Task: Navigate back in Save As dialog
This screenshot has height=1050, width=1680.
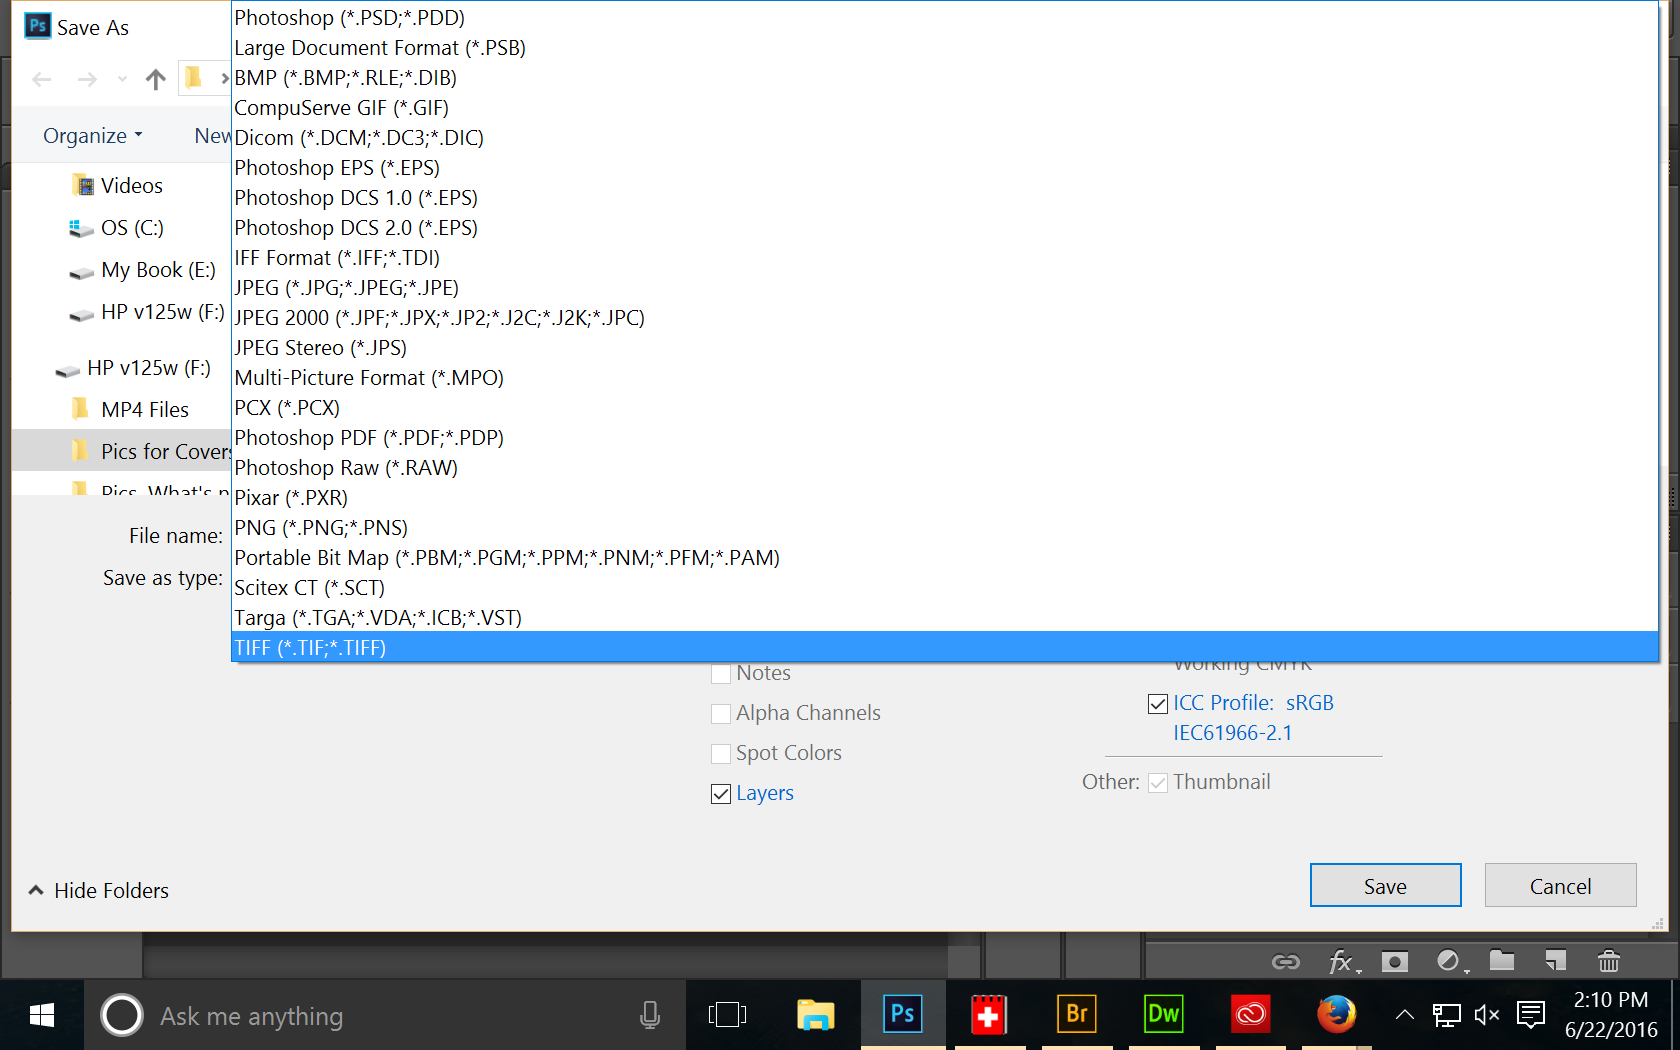Action: [41, 79]
